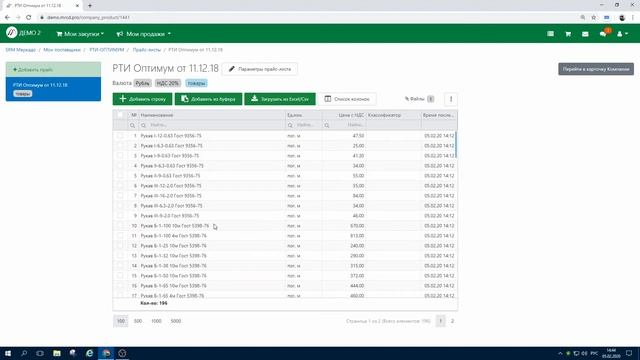This screenshot has height=360, width=640.
Task: Click the browser address bar
Action: pos(306,18)
